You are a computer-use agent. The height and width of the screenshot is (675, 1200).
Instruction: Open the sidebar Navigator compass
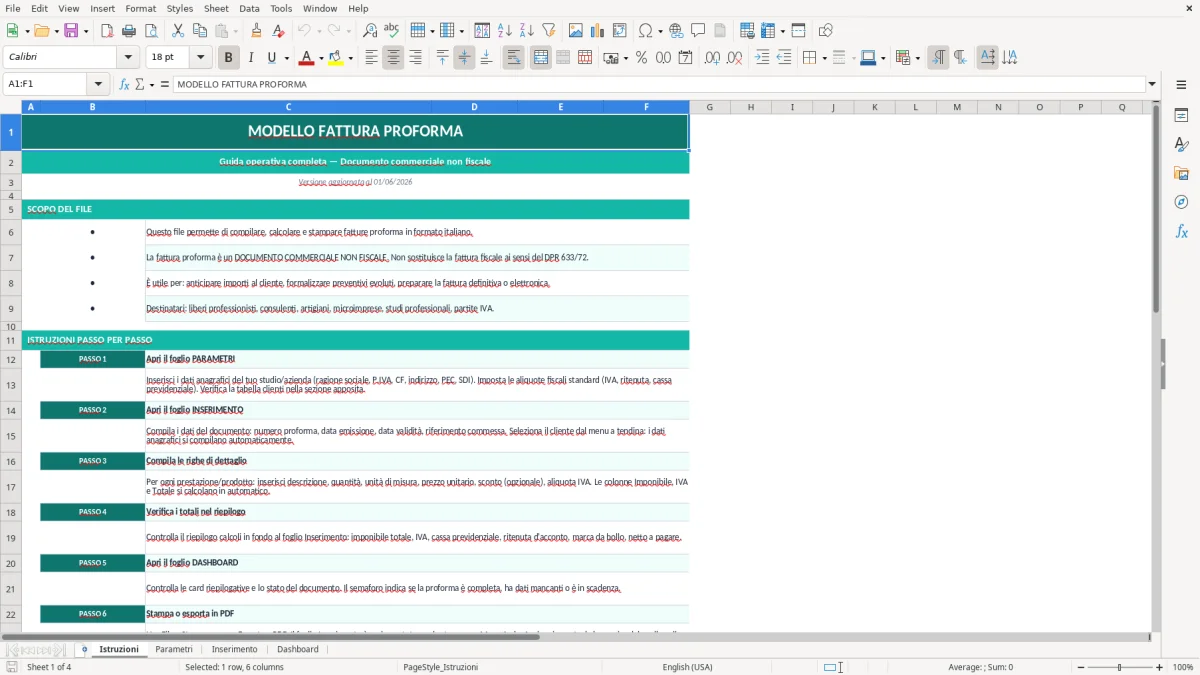click(1181, 202)
